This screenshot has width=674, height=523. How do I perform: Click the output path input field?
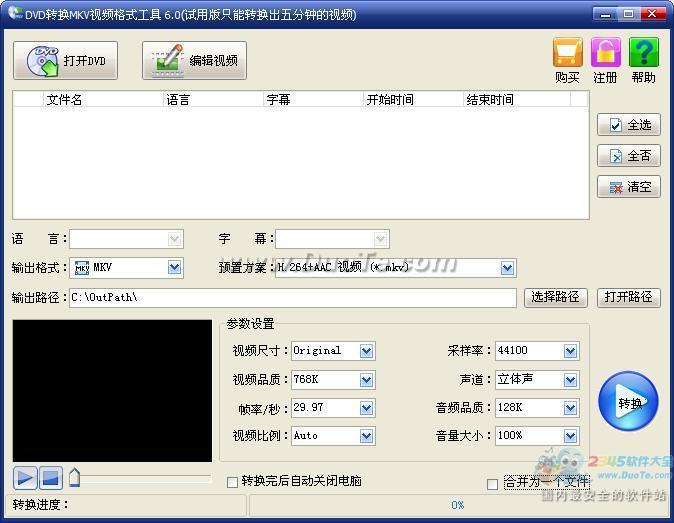click(294, 298)
